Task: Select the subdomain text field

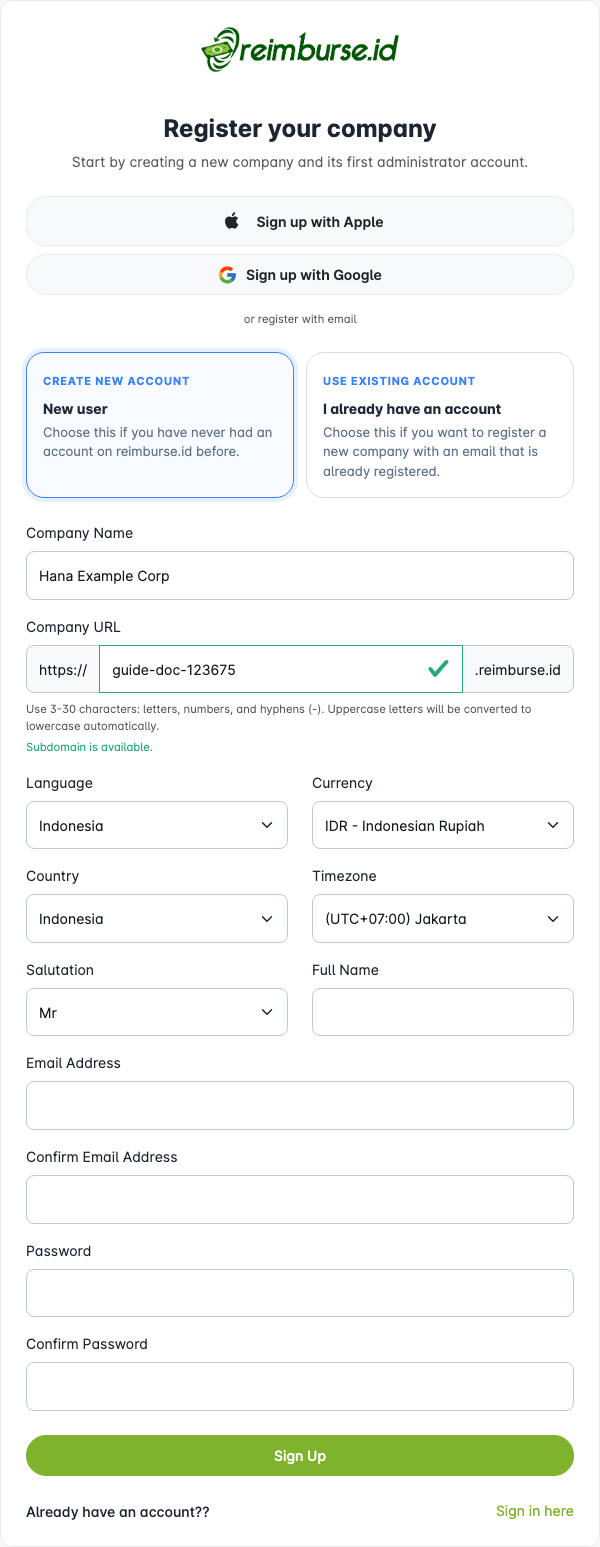Action: pyautogui.click(x=250, y=668)
